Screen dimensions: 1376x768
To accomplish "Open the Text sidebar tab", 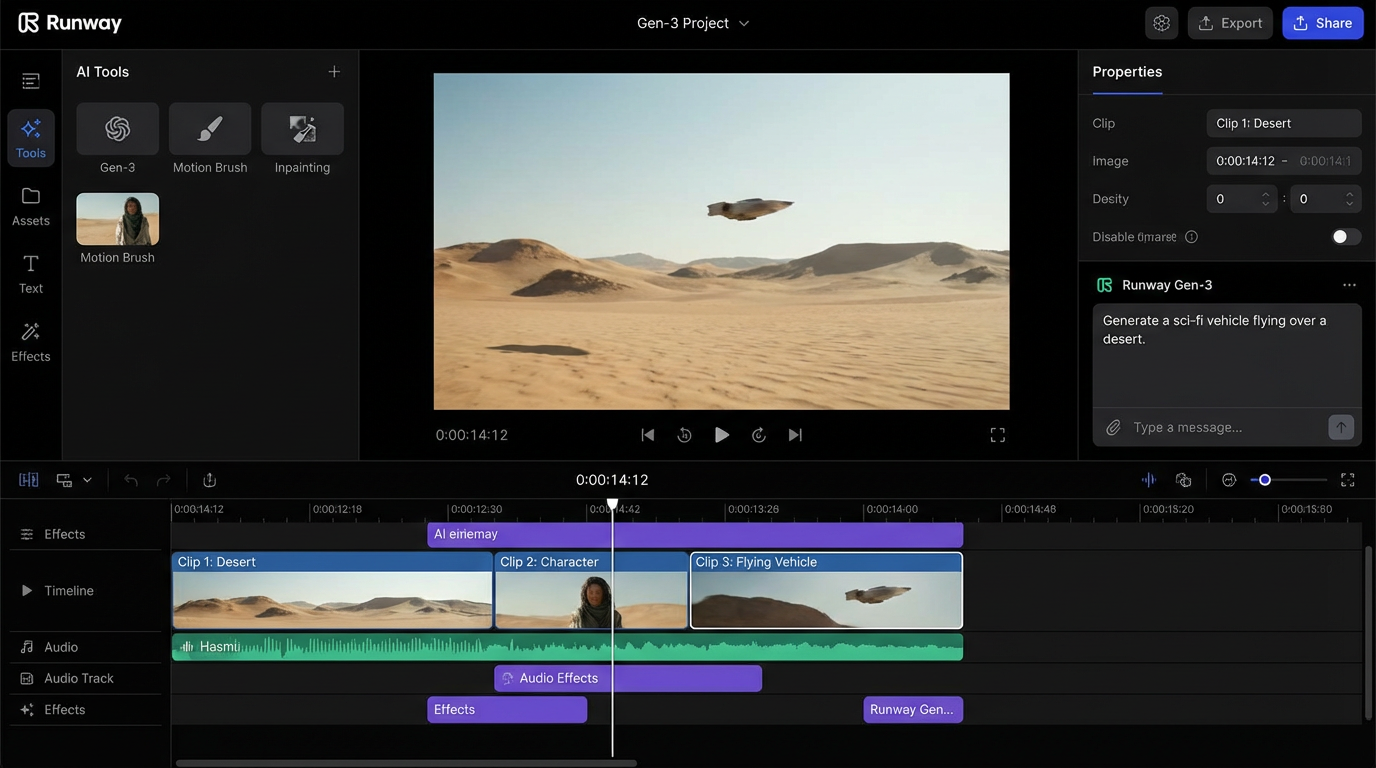I will tap(31, 273).
